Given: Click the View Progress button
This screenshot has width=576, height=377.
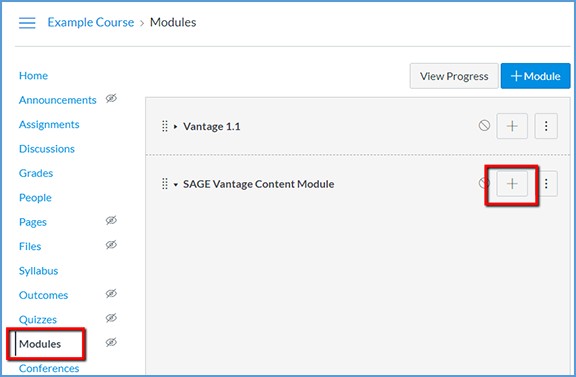Looking at the screenshot, I should (454, 76).
